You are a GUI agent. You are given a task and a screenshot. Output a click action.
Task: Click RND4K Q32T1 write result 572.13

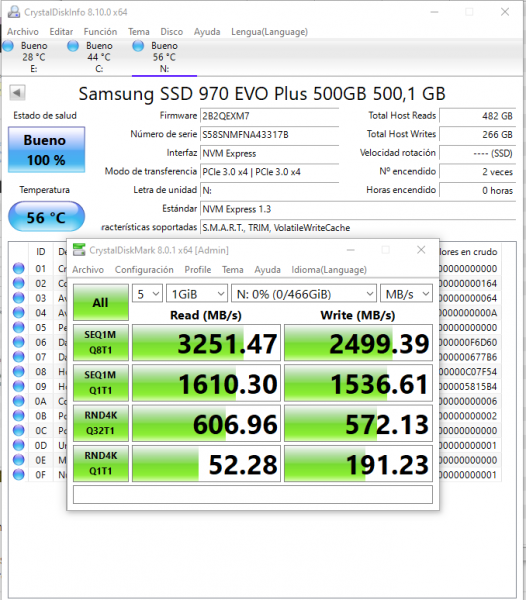coord(358,423)
